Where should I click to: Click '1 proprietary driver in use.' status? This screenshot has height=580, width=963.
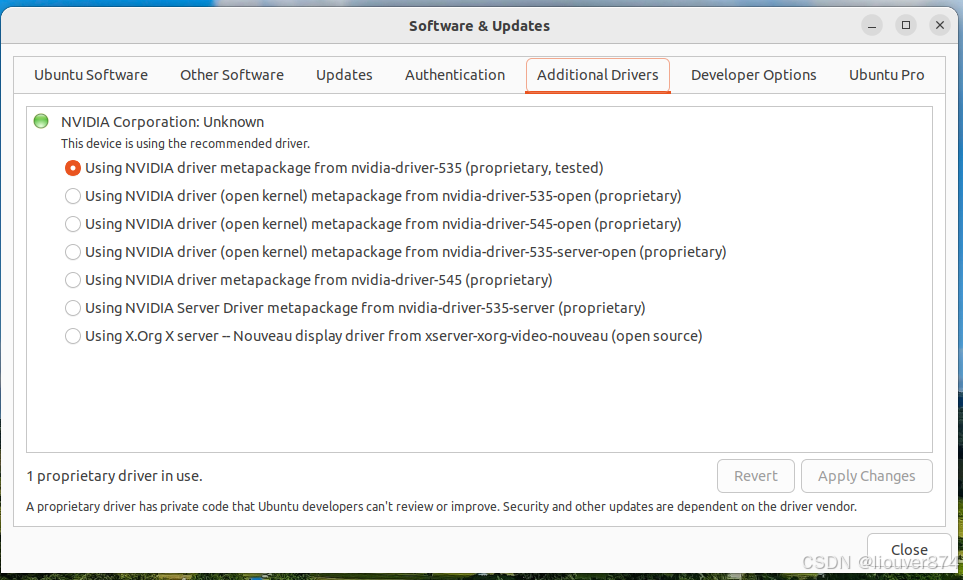coord(114,476)
